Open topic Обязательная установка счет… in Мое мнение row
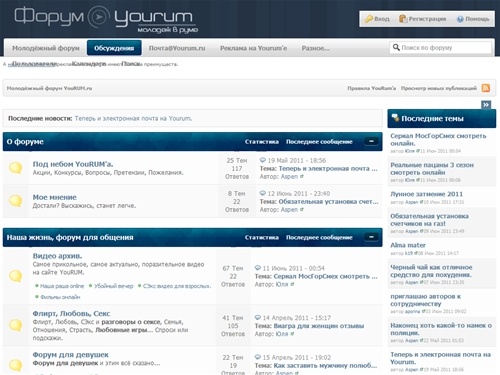 328,201
